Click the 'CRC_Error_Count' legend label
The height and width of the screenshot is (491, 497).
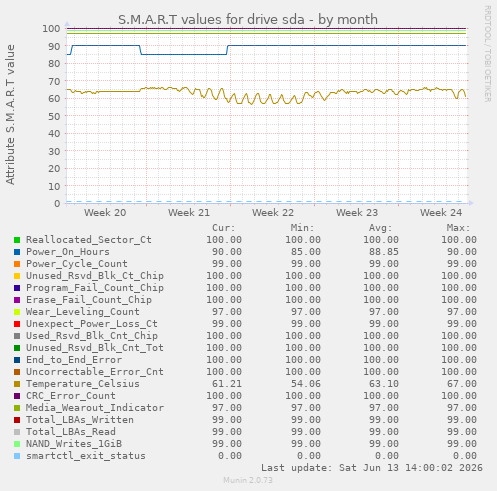(x=71, y=396)
